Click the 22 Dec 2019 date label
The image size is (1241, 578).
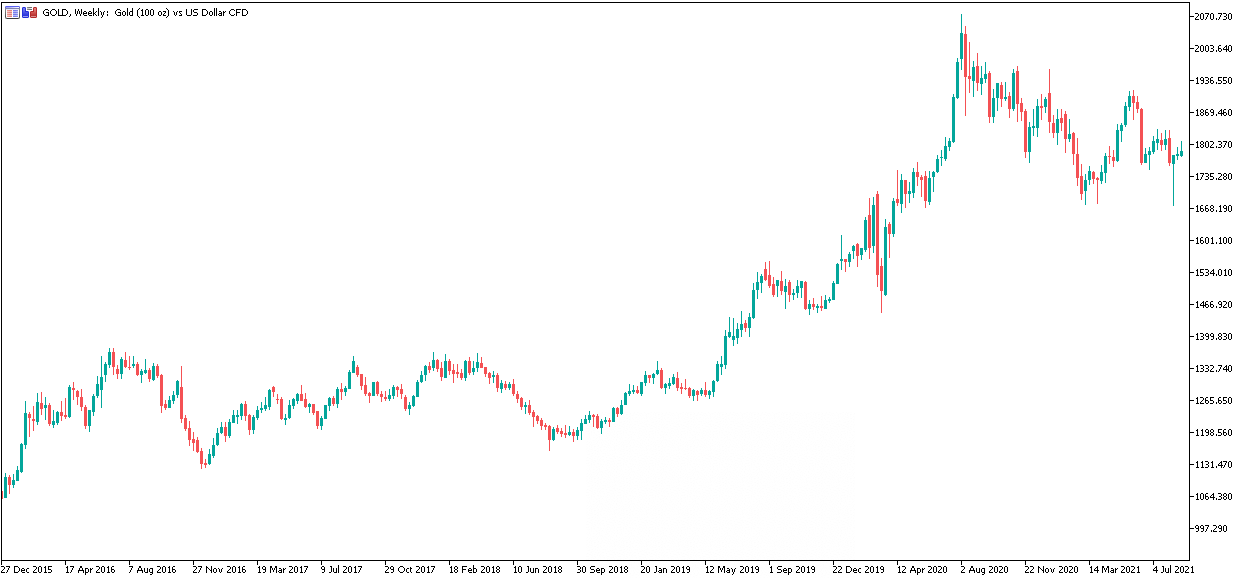click(859, 569)
